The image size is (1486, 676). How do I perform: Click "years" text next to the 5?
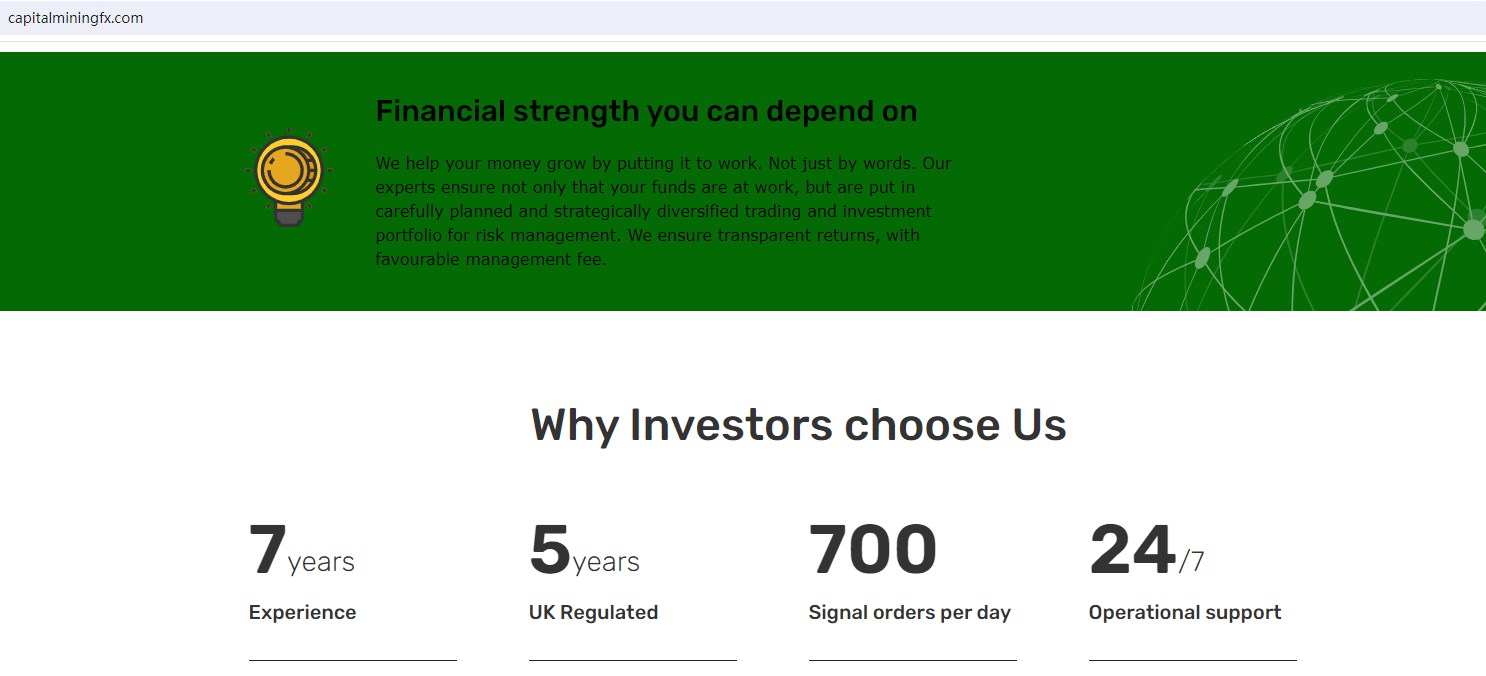[606, 562]
